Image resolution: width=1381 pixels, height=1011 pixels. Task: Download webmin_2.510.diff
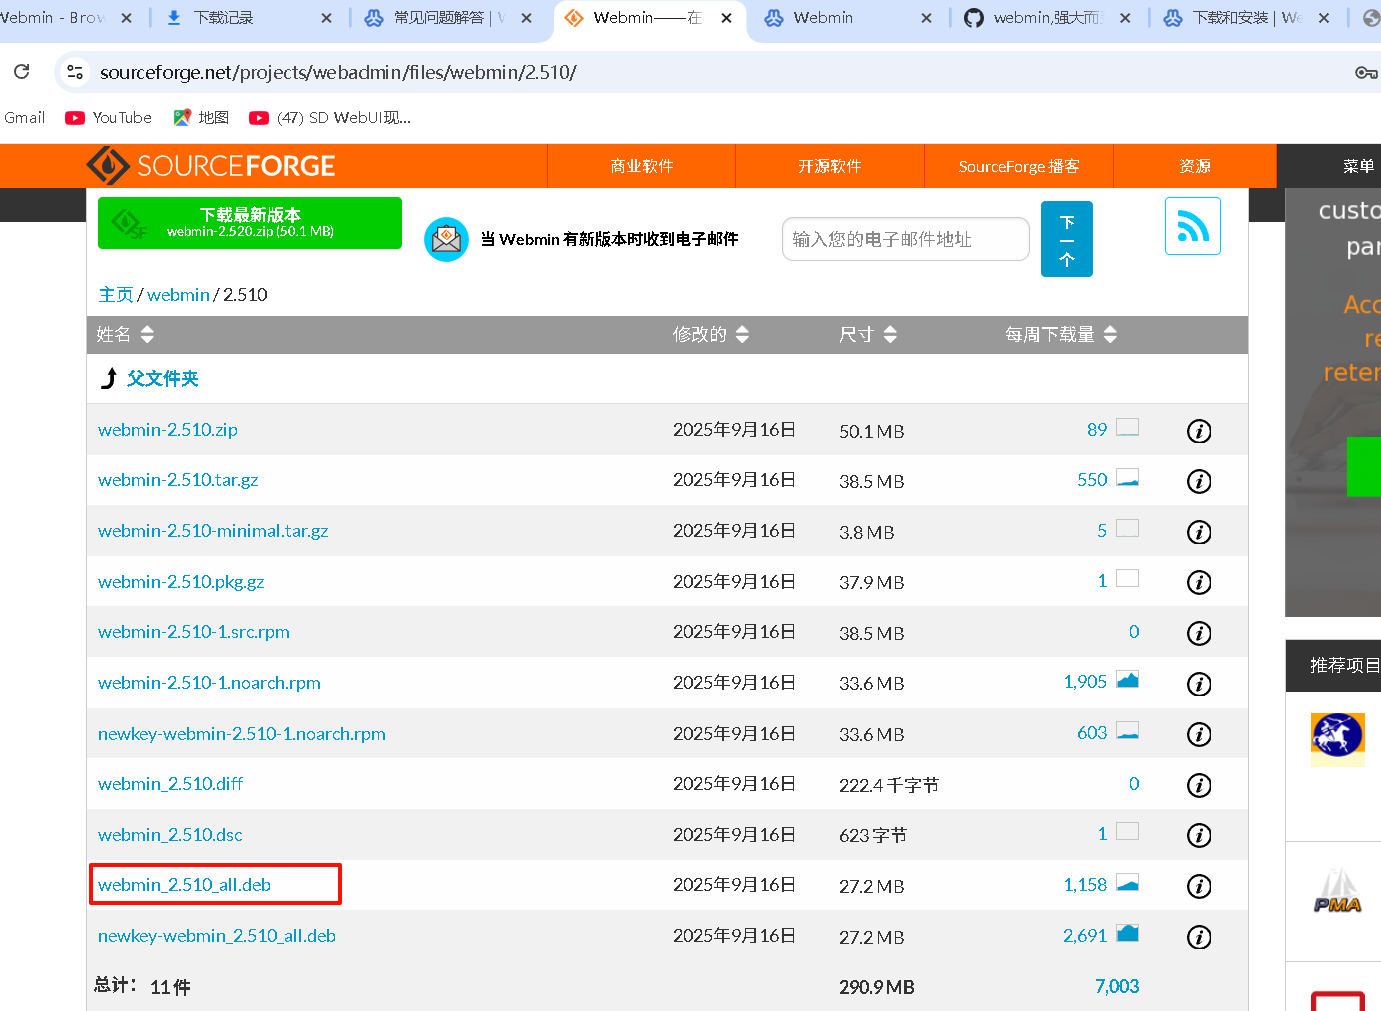click(x=171, y=784)
